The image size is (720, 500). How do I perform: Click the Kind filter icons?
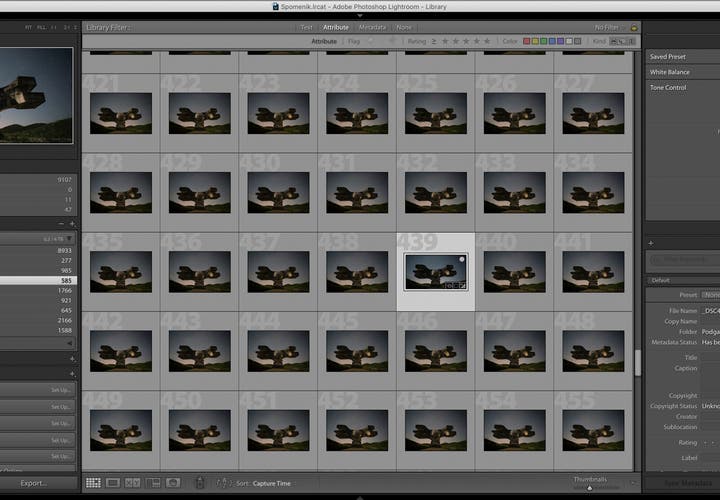tap(622, 41)
